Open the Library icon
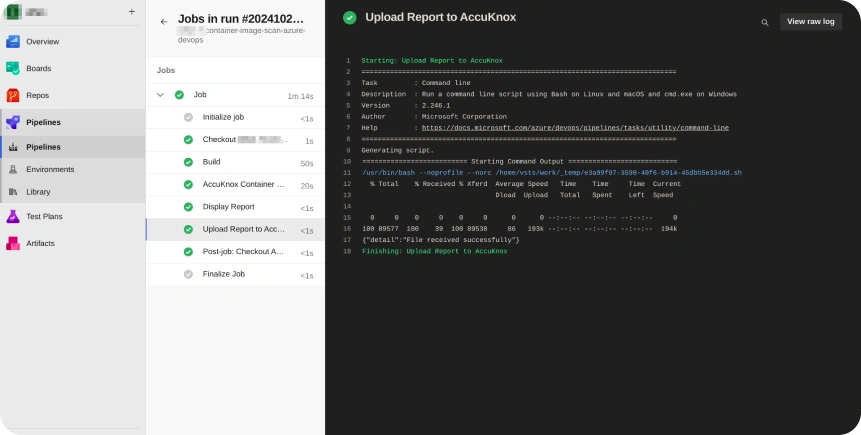Image resolution: width=861 pixels, height=435 pixels. tap(13, 192)
